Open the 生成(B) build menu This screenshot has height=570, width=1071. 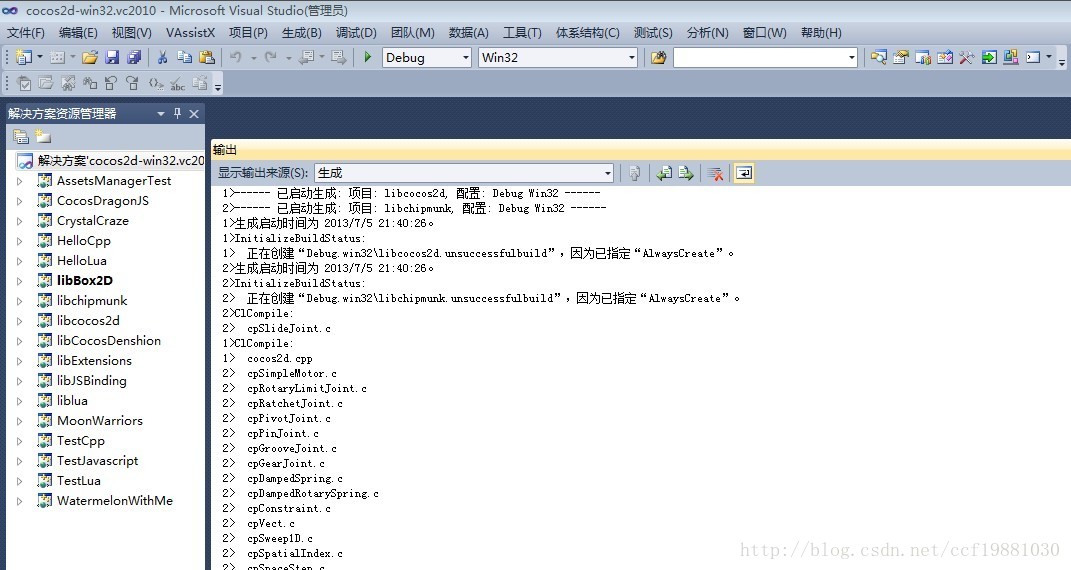point(301,33)
